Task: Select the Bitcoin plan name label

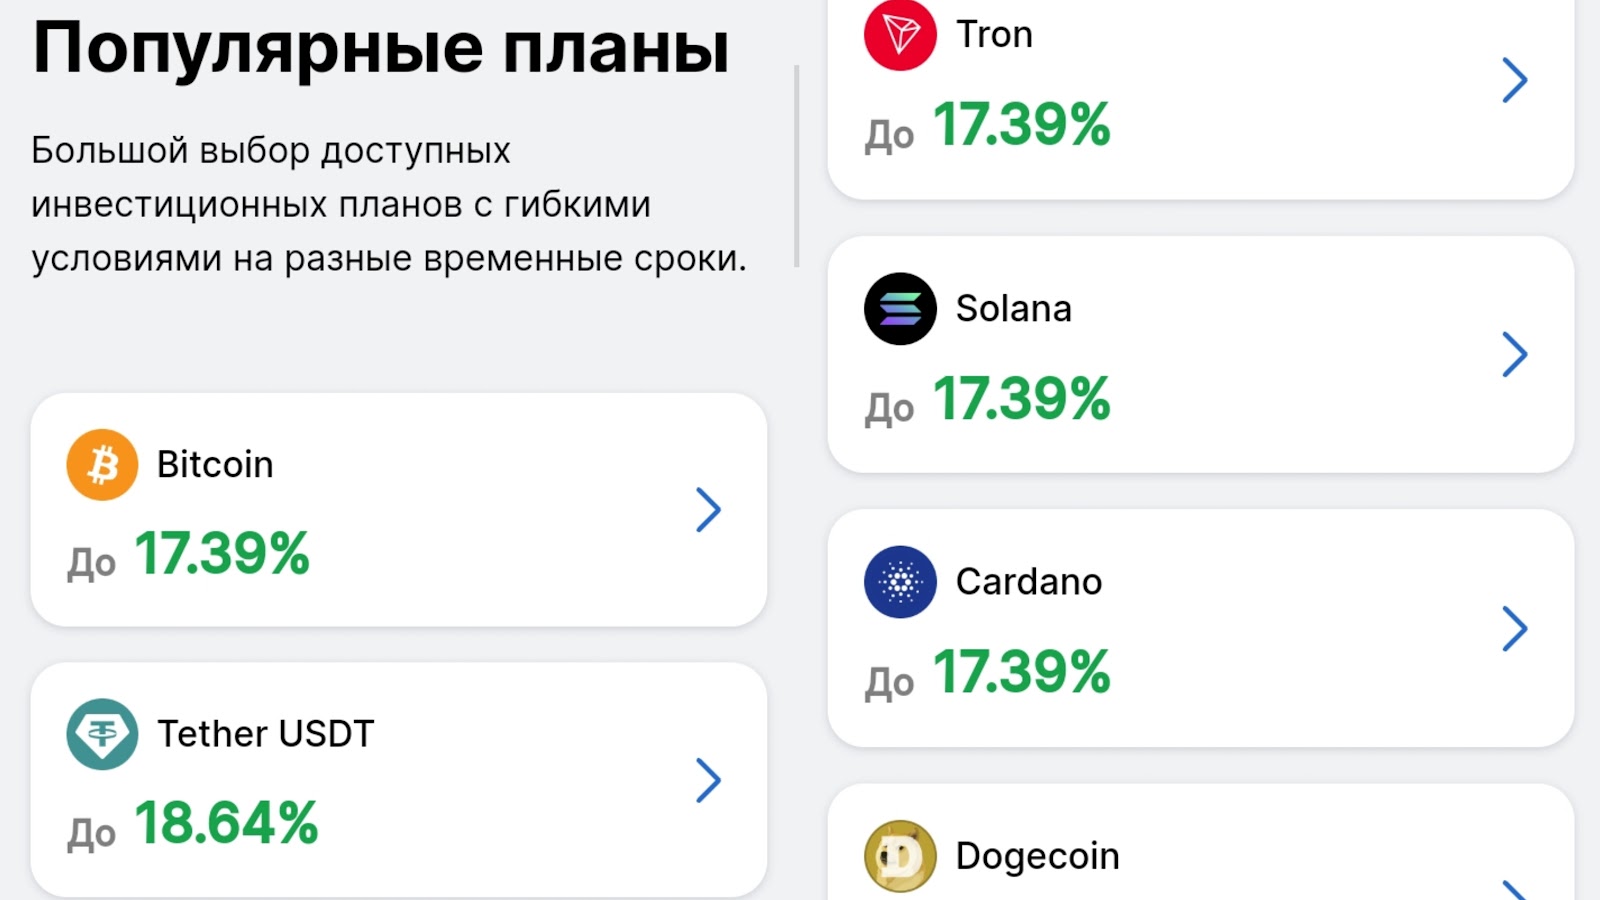Action: (x=215, y=465)
